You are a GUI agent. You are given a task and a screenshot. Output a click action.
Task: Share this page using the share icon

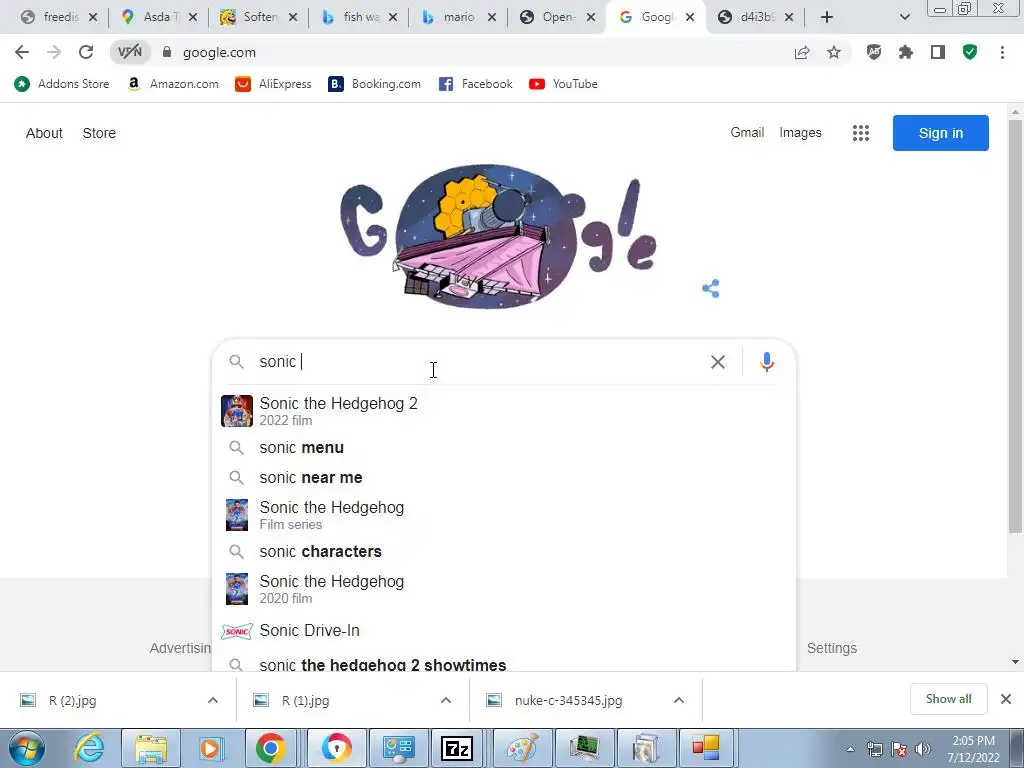802,52
